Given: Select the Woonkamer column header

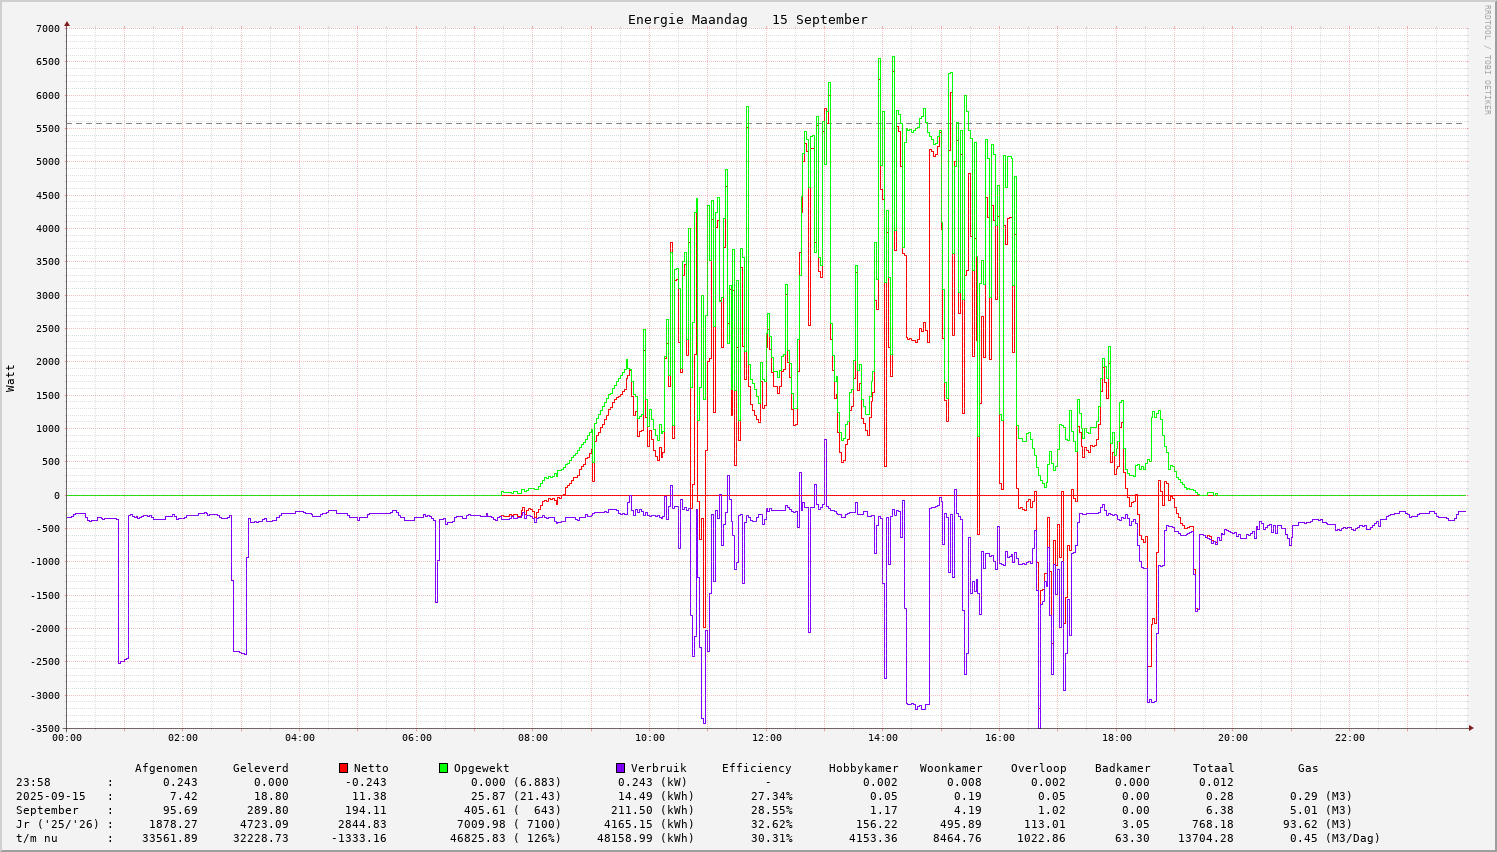Looking at the screenshot, I should 950,768.
